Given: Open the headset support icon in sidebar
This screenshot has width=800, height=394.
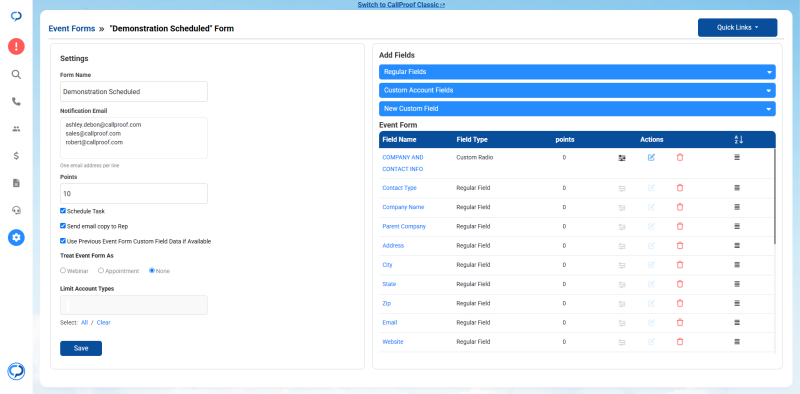Looking at the screenshot, I should tap(16, 210).
